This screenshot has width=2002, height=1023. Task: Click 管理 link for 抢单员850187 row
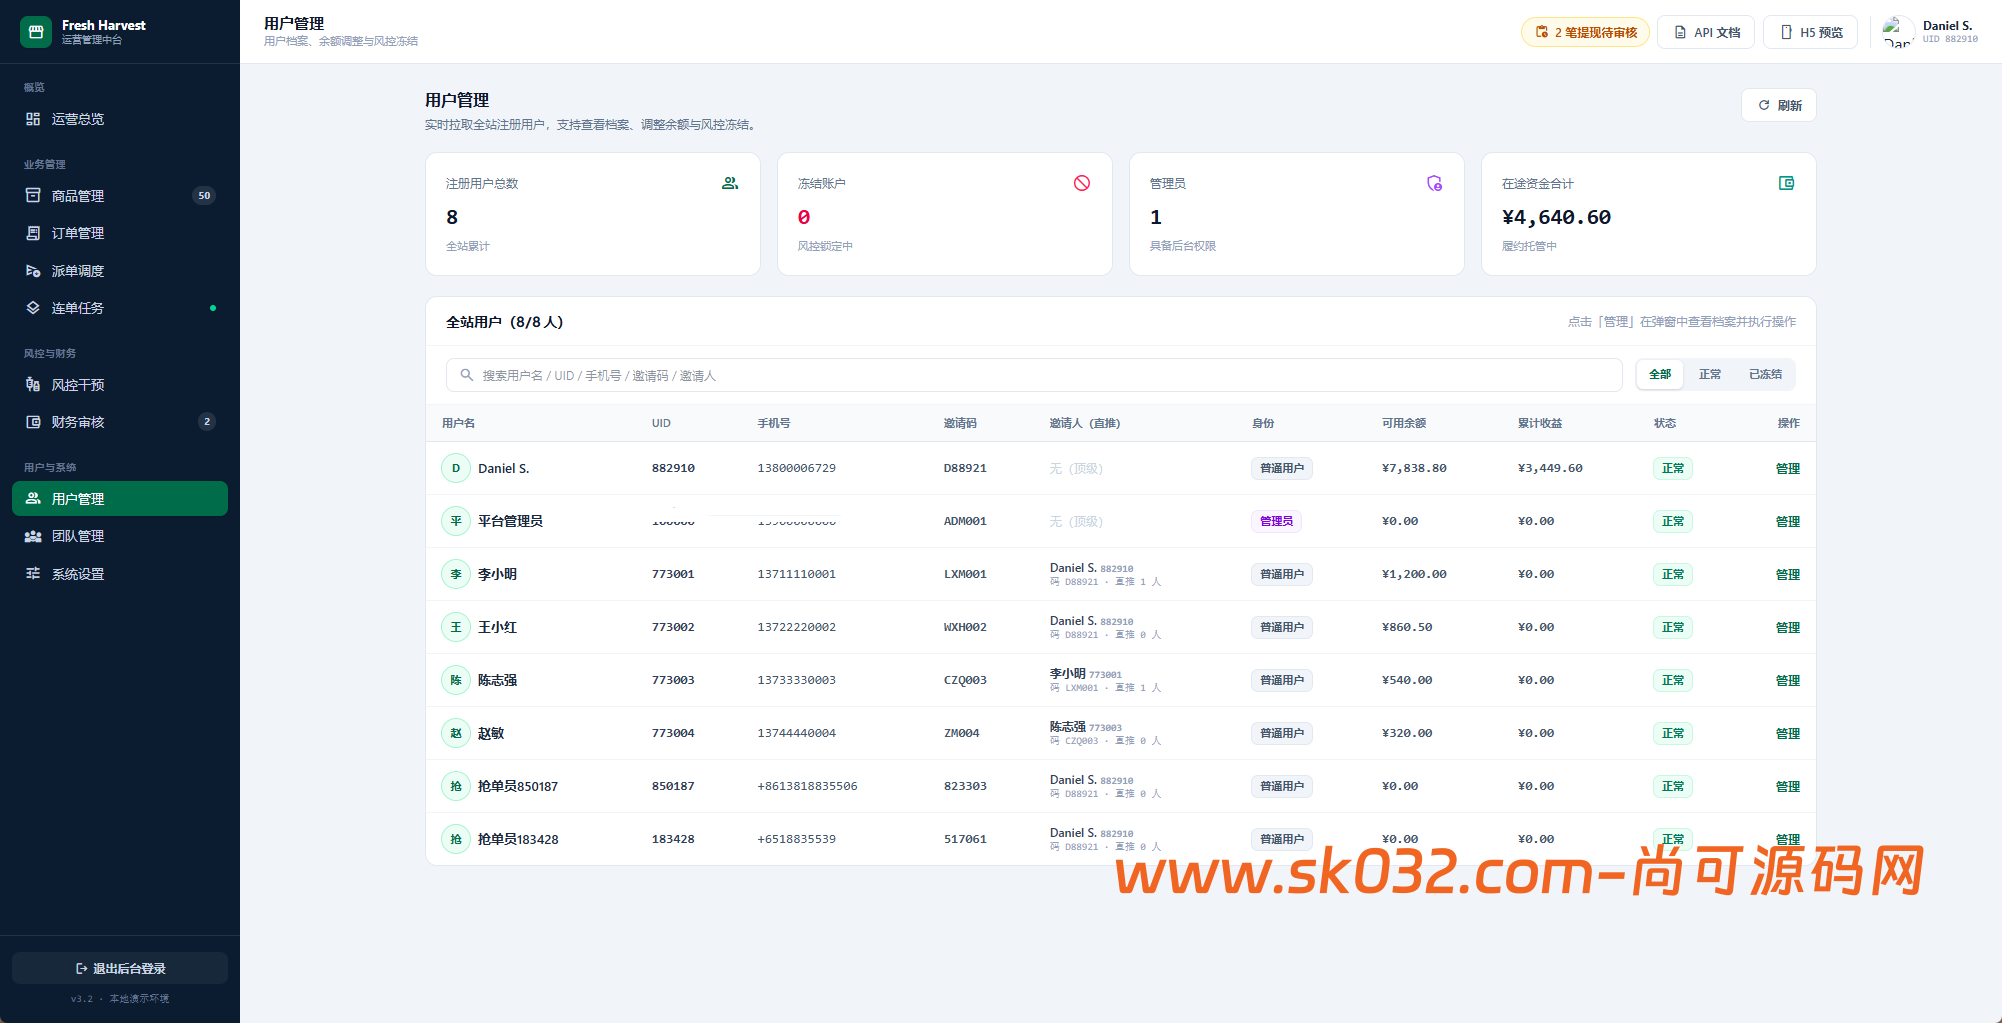coord(1787,786)
